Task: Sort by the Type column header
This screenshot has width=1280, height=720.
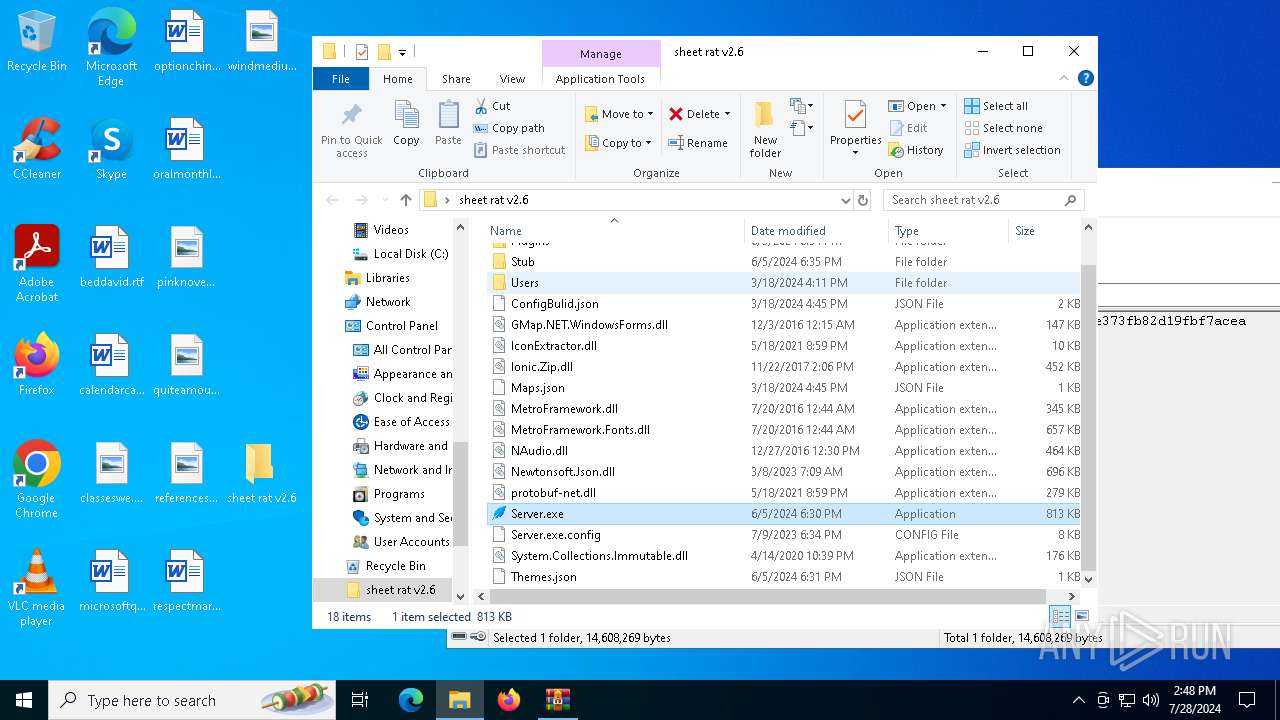Action: (949, 230)
